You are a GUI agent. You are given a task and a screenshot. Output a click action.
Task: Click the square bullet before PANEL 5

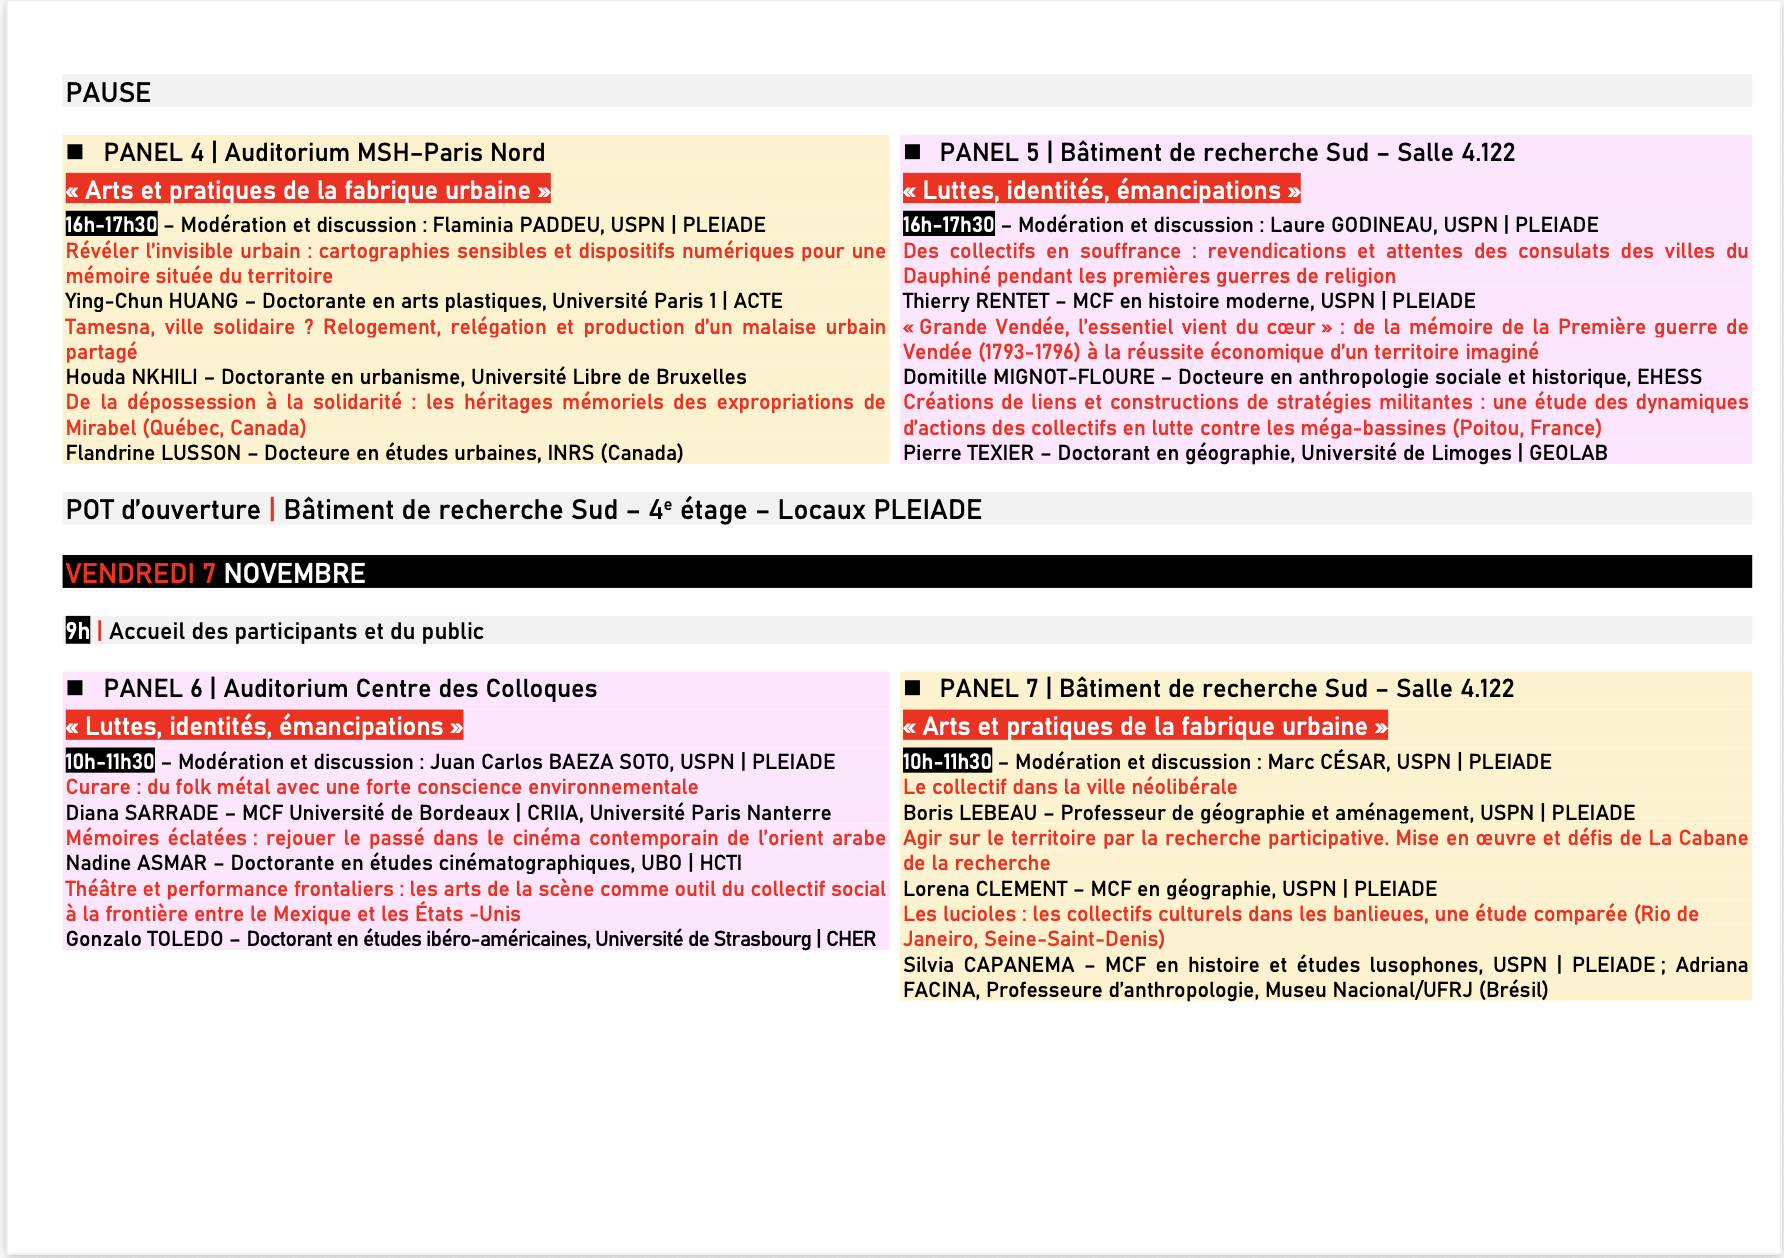pos(912,152)
